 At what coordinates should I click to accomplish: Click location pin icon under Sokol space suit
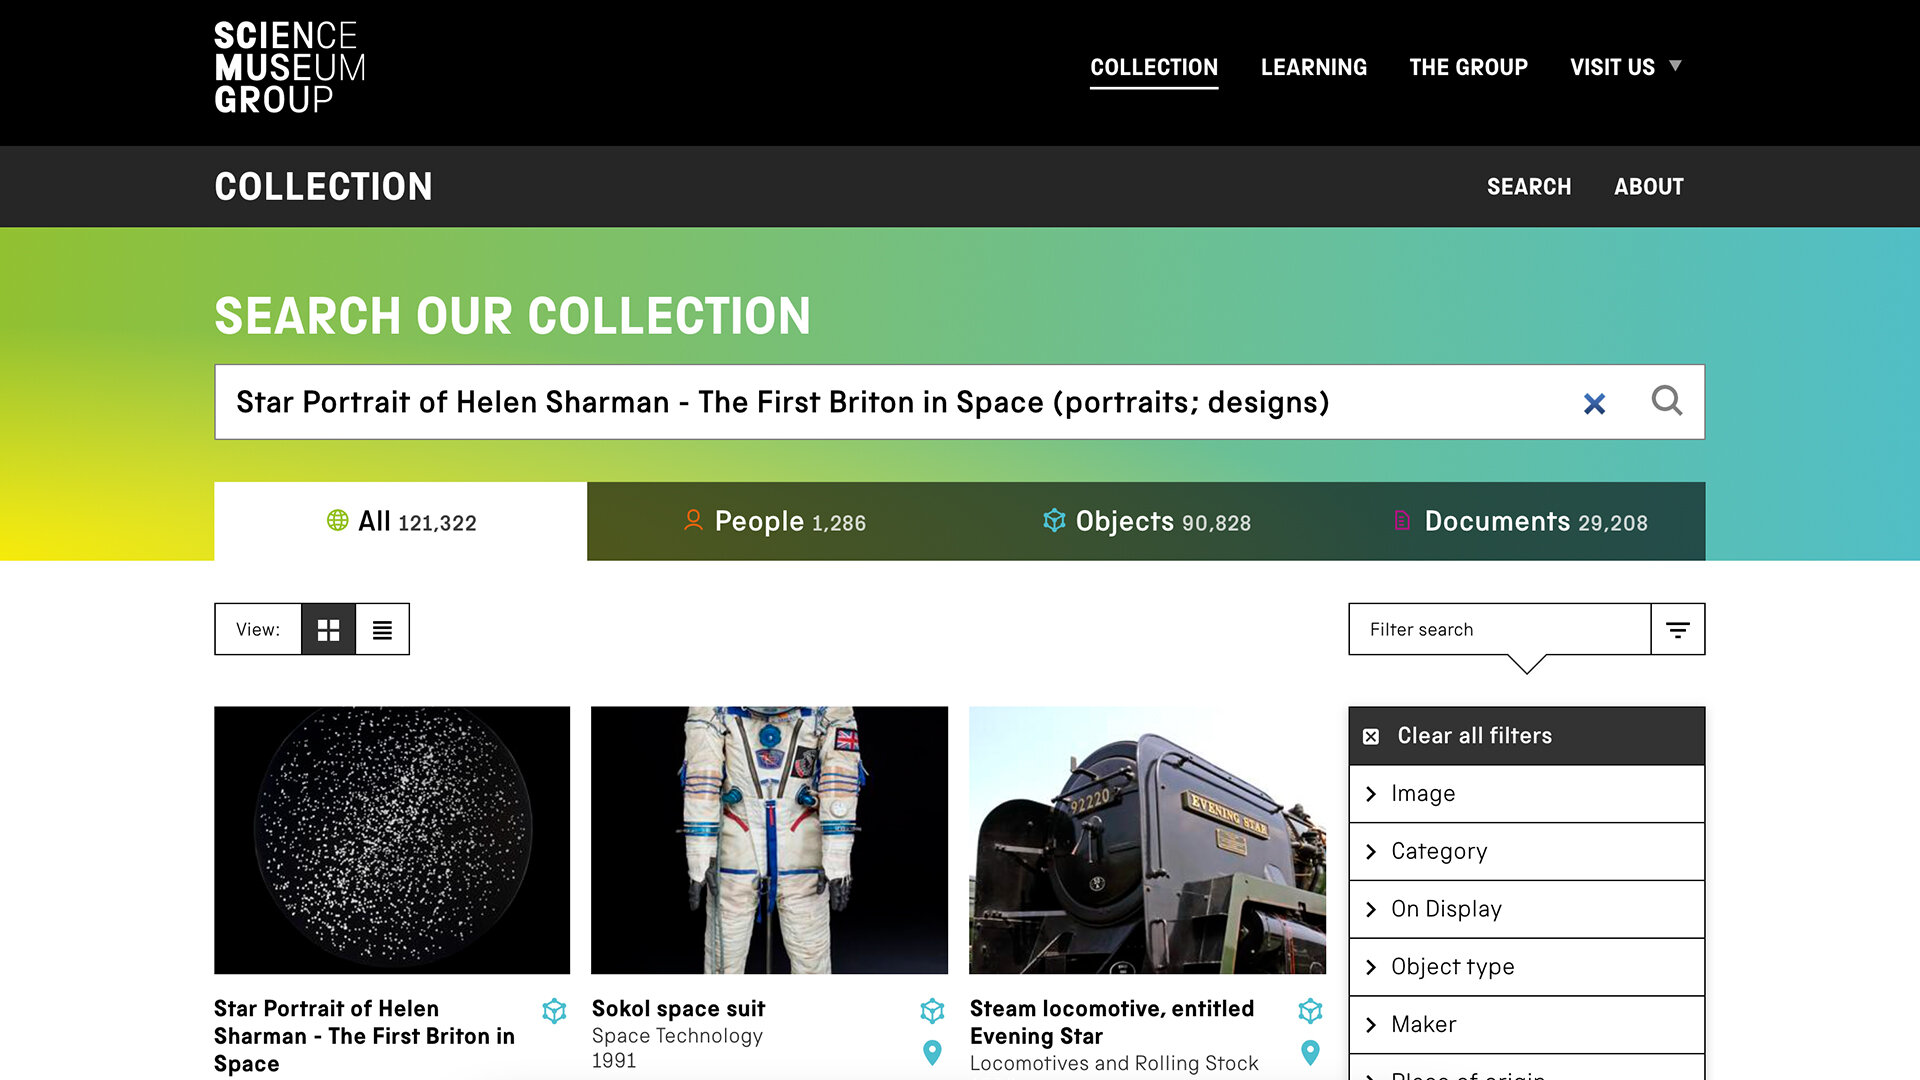932,1052
